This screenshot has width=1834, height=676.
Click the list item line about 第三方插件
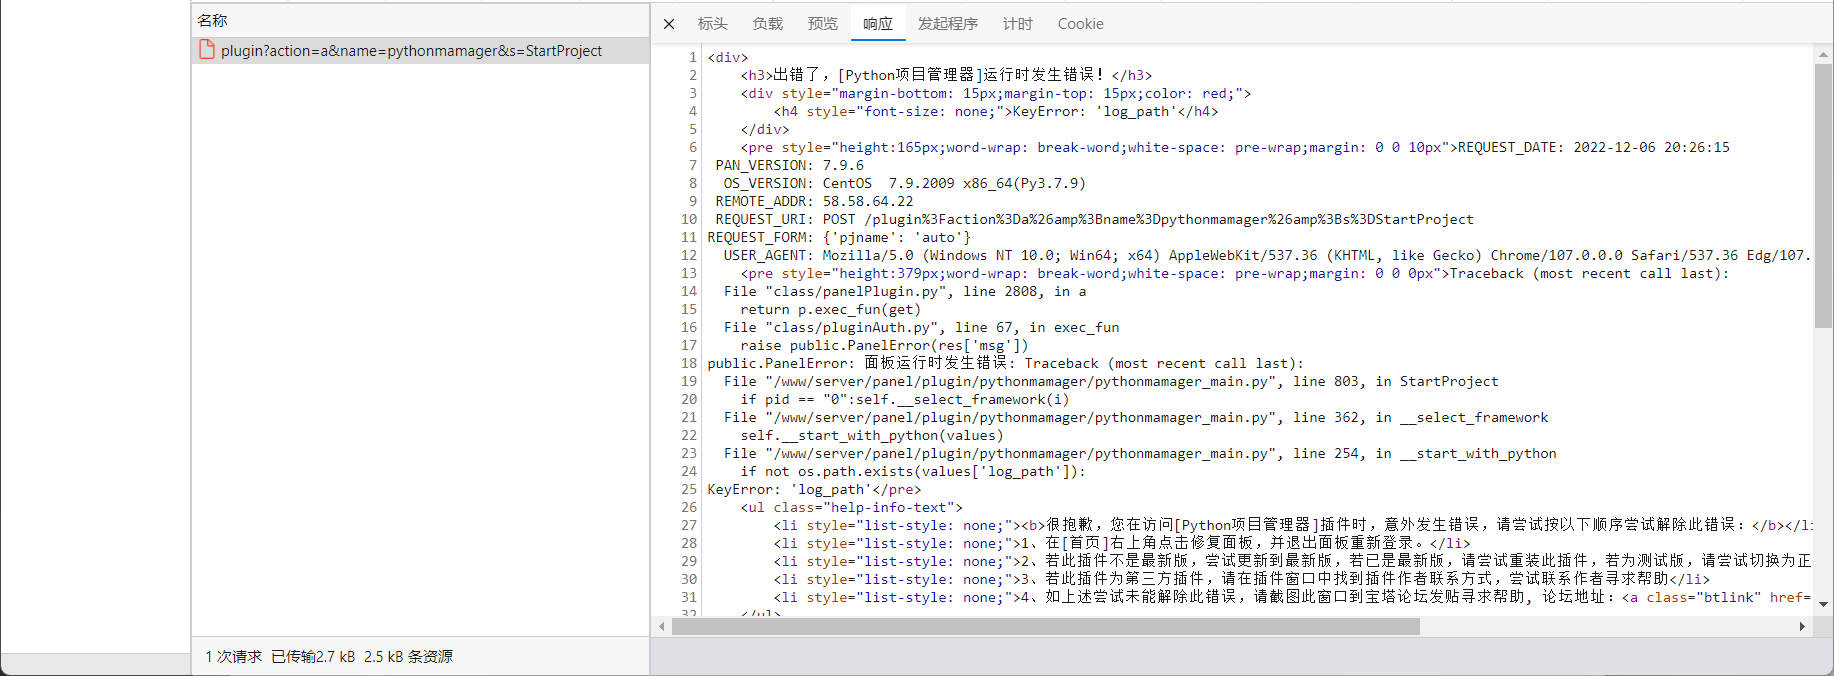click(1241, 579)
